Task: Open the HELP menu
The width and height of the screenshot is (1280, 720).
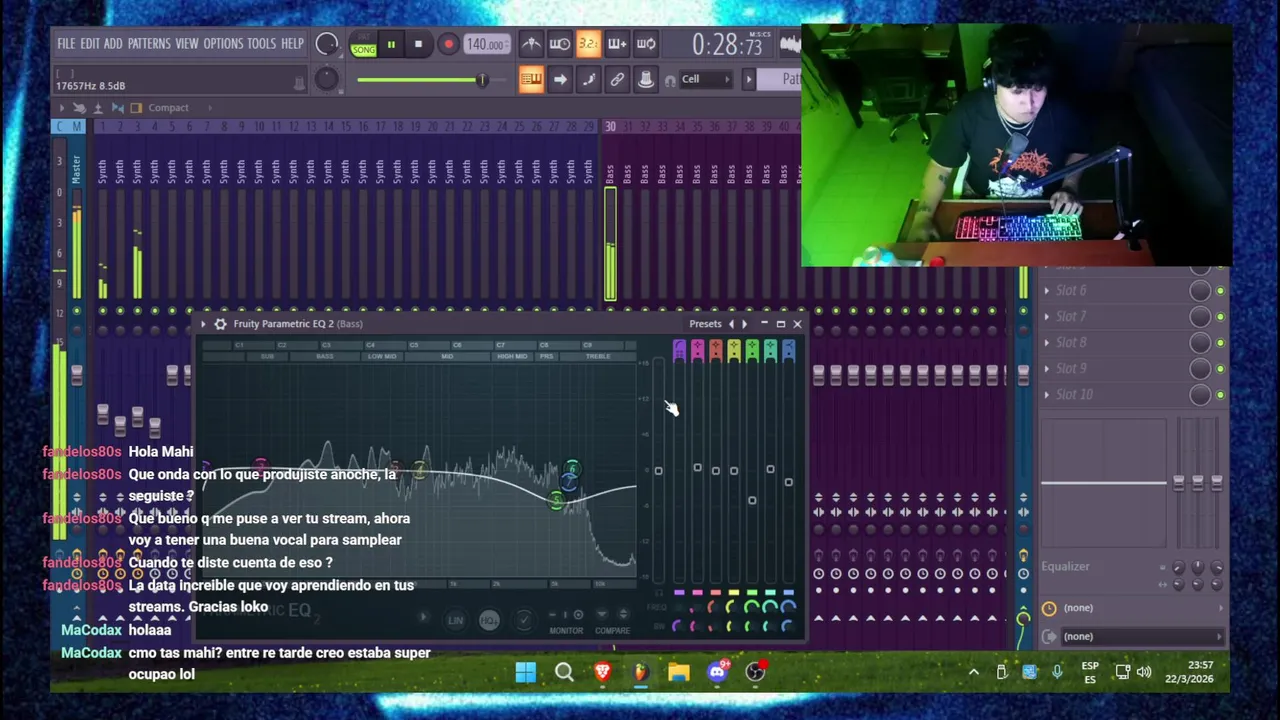Action: (x=292, y=44)
